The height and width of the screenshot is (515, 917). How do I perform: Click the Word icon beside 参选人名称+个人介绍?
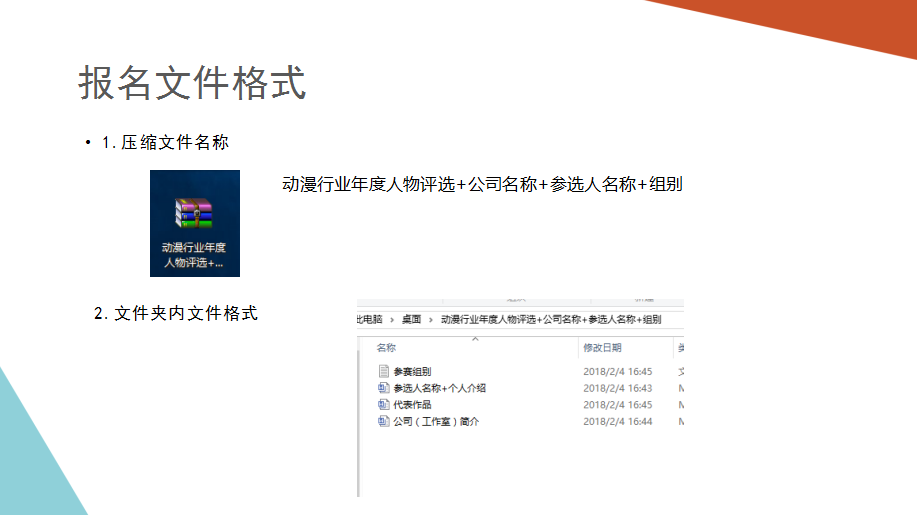click(x=384, y=388)
